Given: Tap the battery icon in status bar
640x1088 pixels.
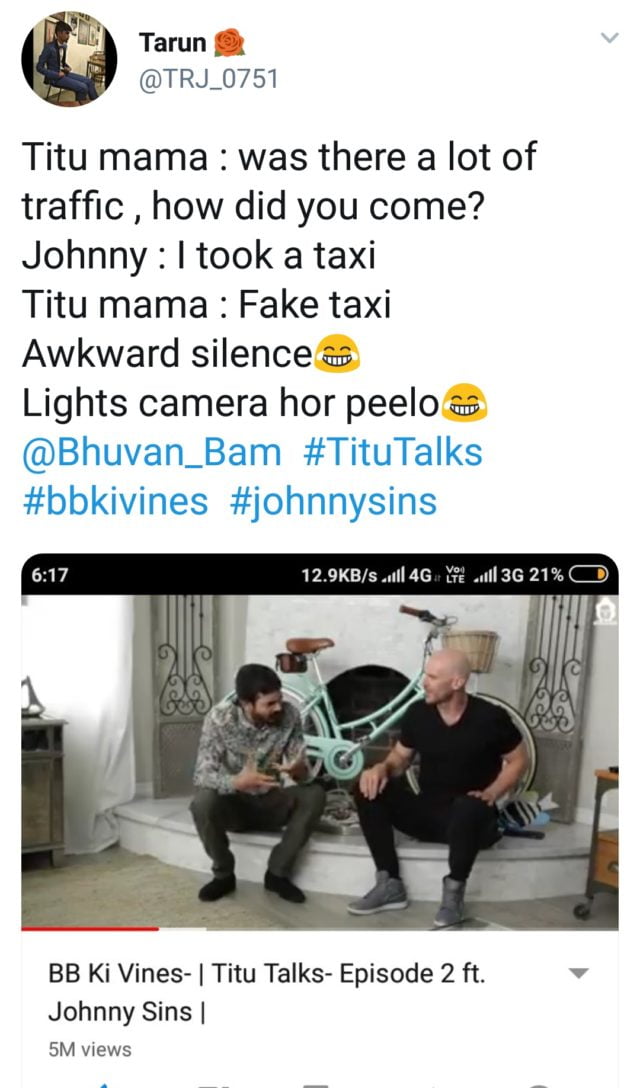Looking at the screenshot, I should [589, 575].
